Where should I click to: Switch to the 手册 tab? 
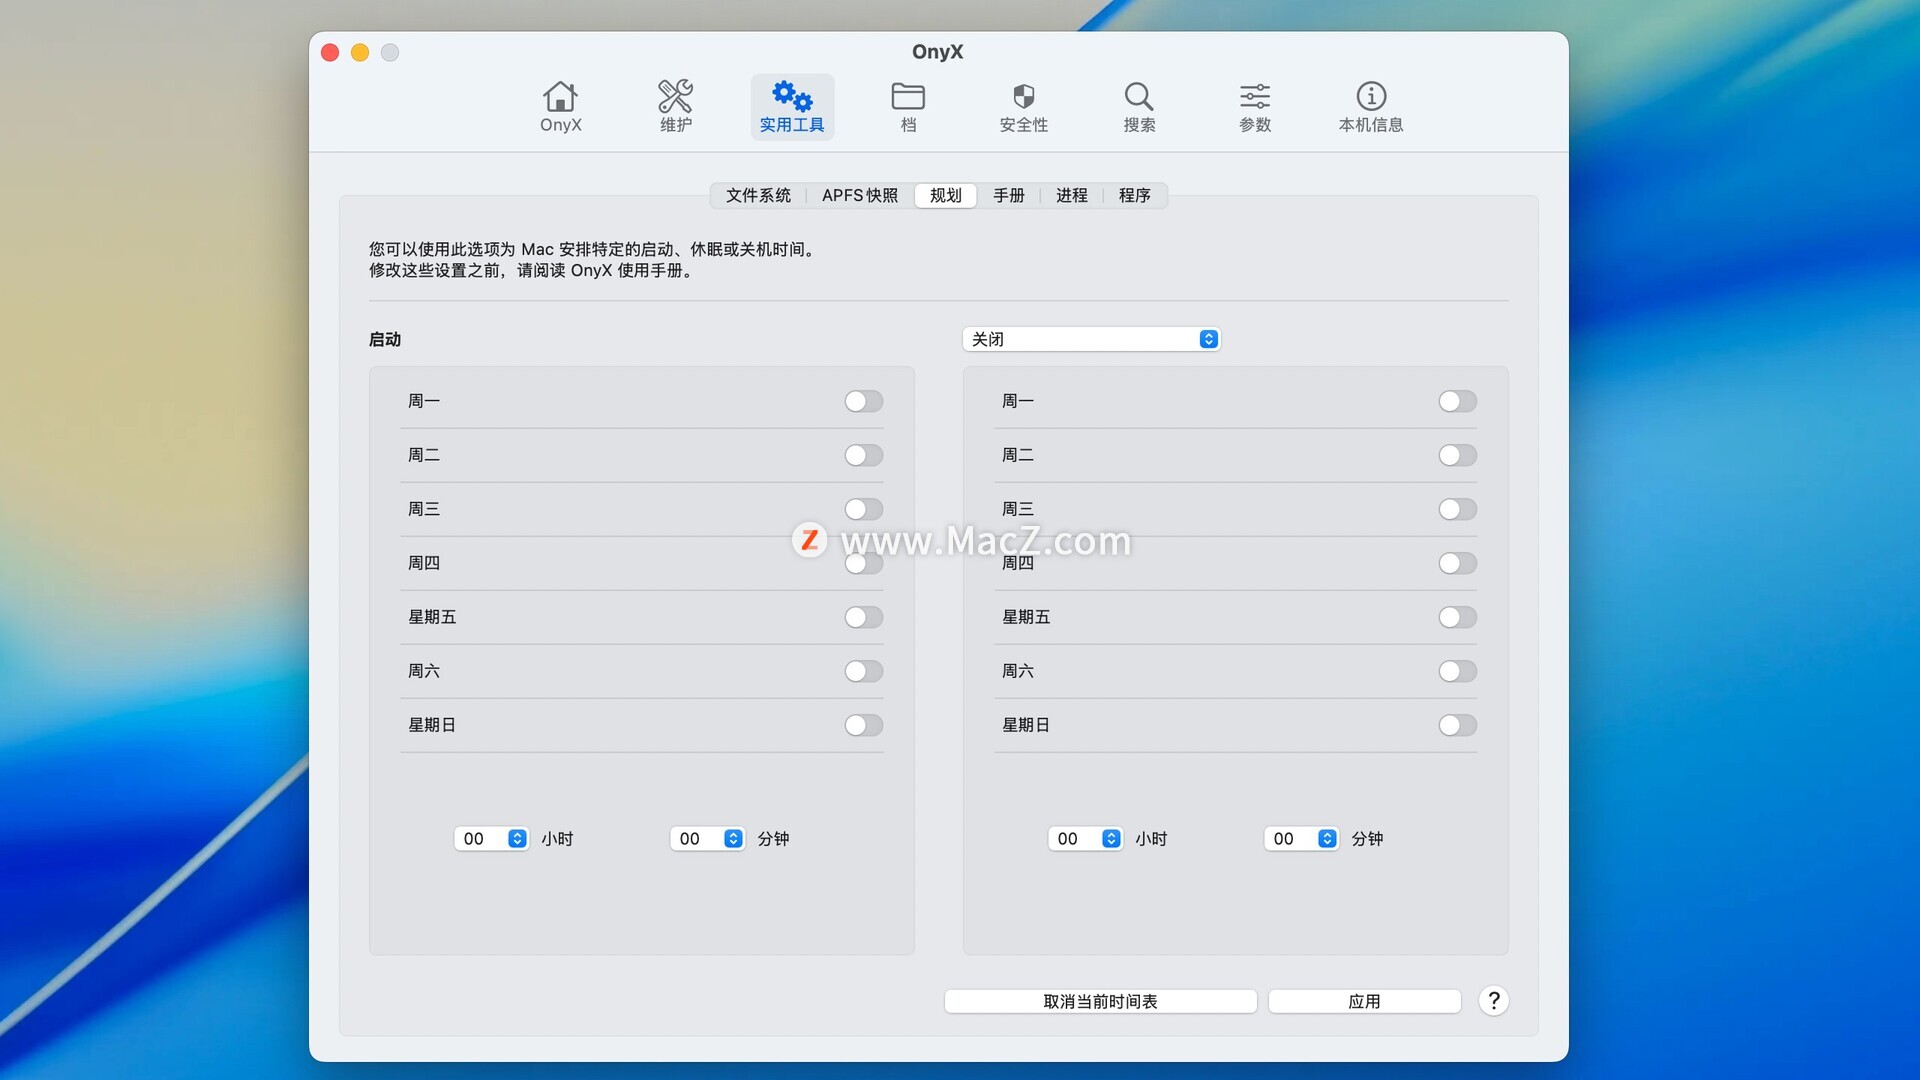[1009, 195]
